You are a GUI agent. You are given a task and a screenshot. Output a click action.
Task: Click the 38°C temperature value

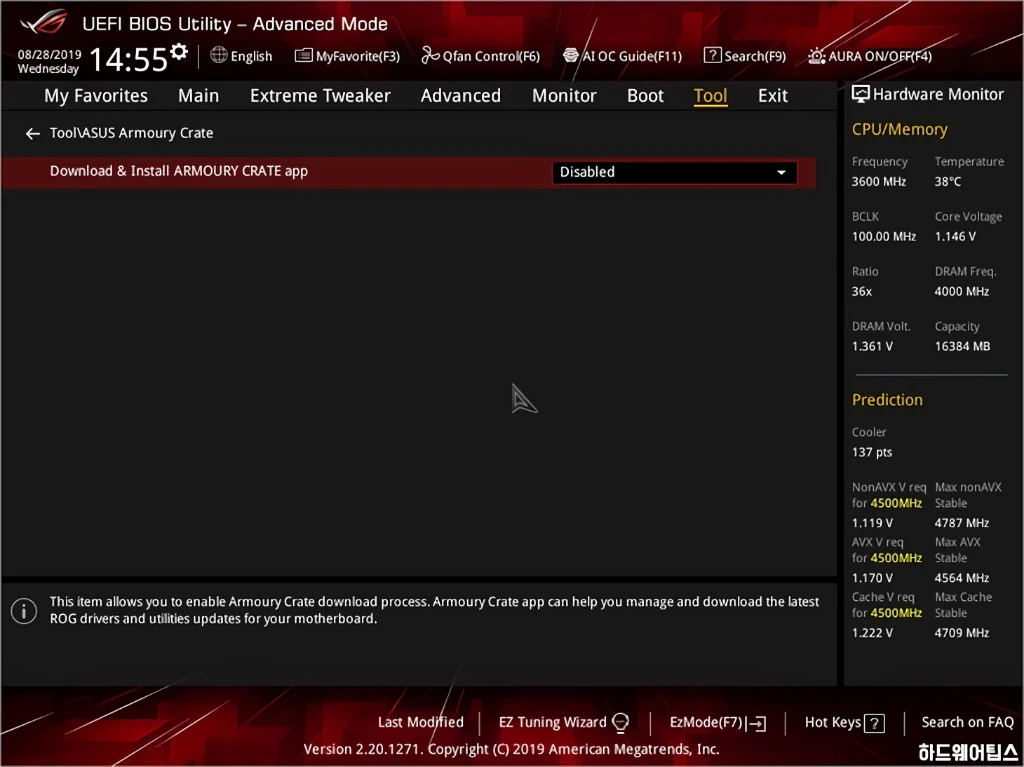[x=948, y=182]
